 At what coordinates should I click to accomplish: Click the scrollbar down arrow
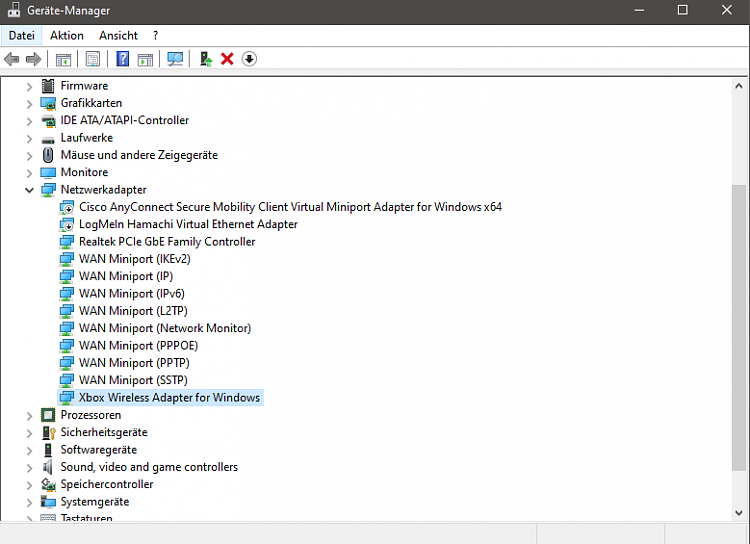(x=739, y=512)
